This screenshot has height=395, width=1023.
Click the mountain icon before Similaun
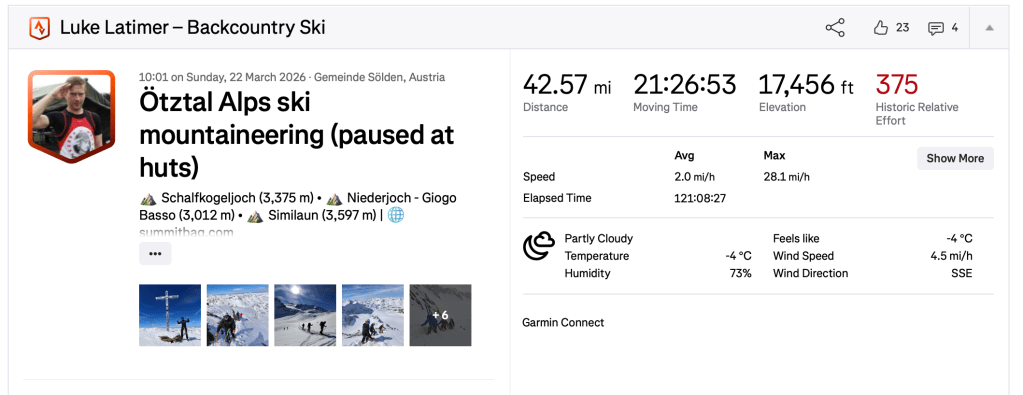pos(255,215)
